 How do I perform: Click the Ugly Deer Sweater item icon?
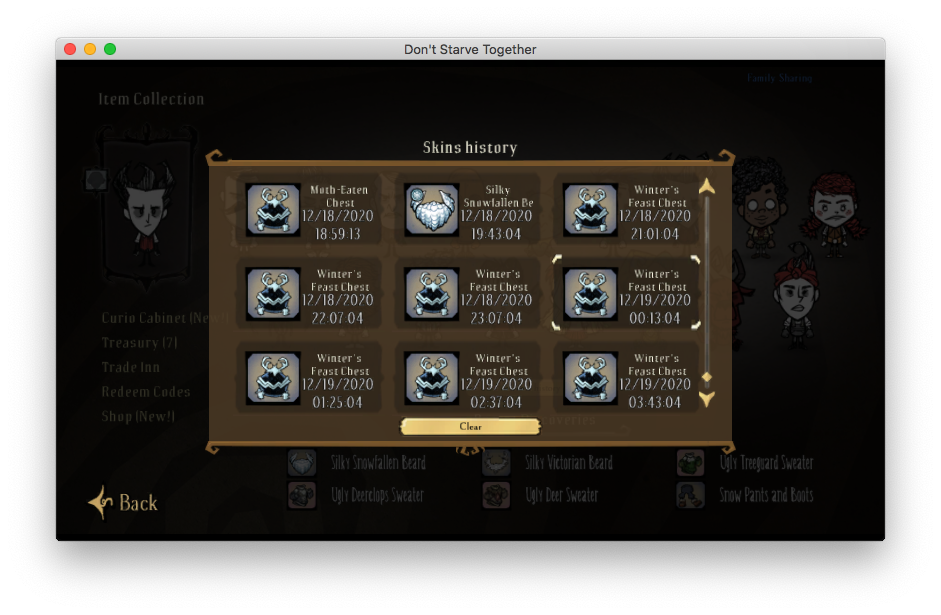[x=496, y=495]
